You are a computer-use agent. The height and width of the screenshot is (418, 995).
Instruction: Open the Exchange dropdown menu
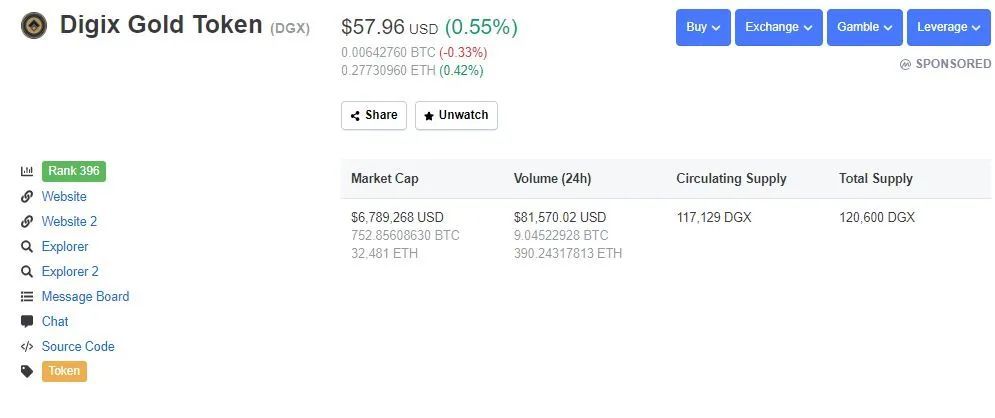pos(779,27)
